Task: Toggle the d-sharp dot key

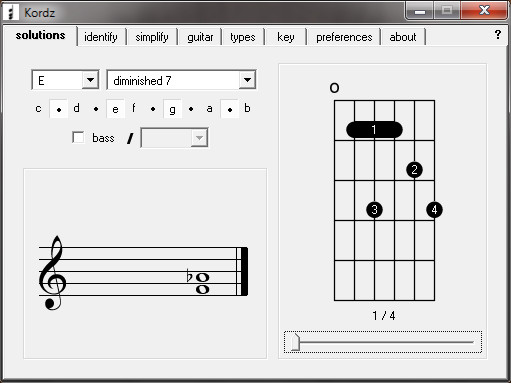Action: [96, 109]
